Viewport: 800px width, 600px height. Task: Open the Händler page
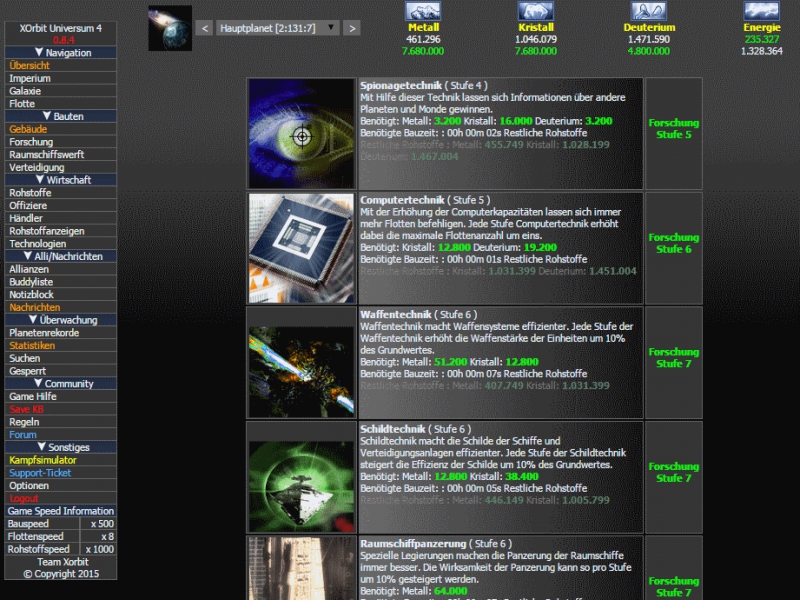pos(26,218)
